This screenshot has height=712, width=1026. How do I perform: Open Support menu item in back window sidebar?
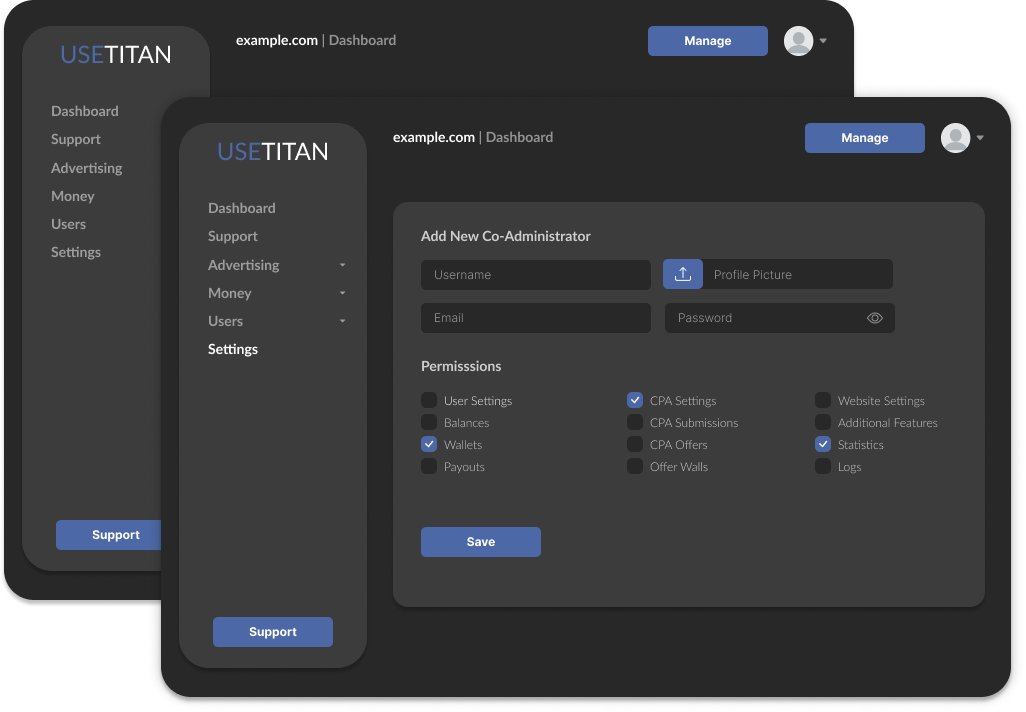(x=75, y=139)
